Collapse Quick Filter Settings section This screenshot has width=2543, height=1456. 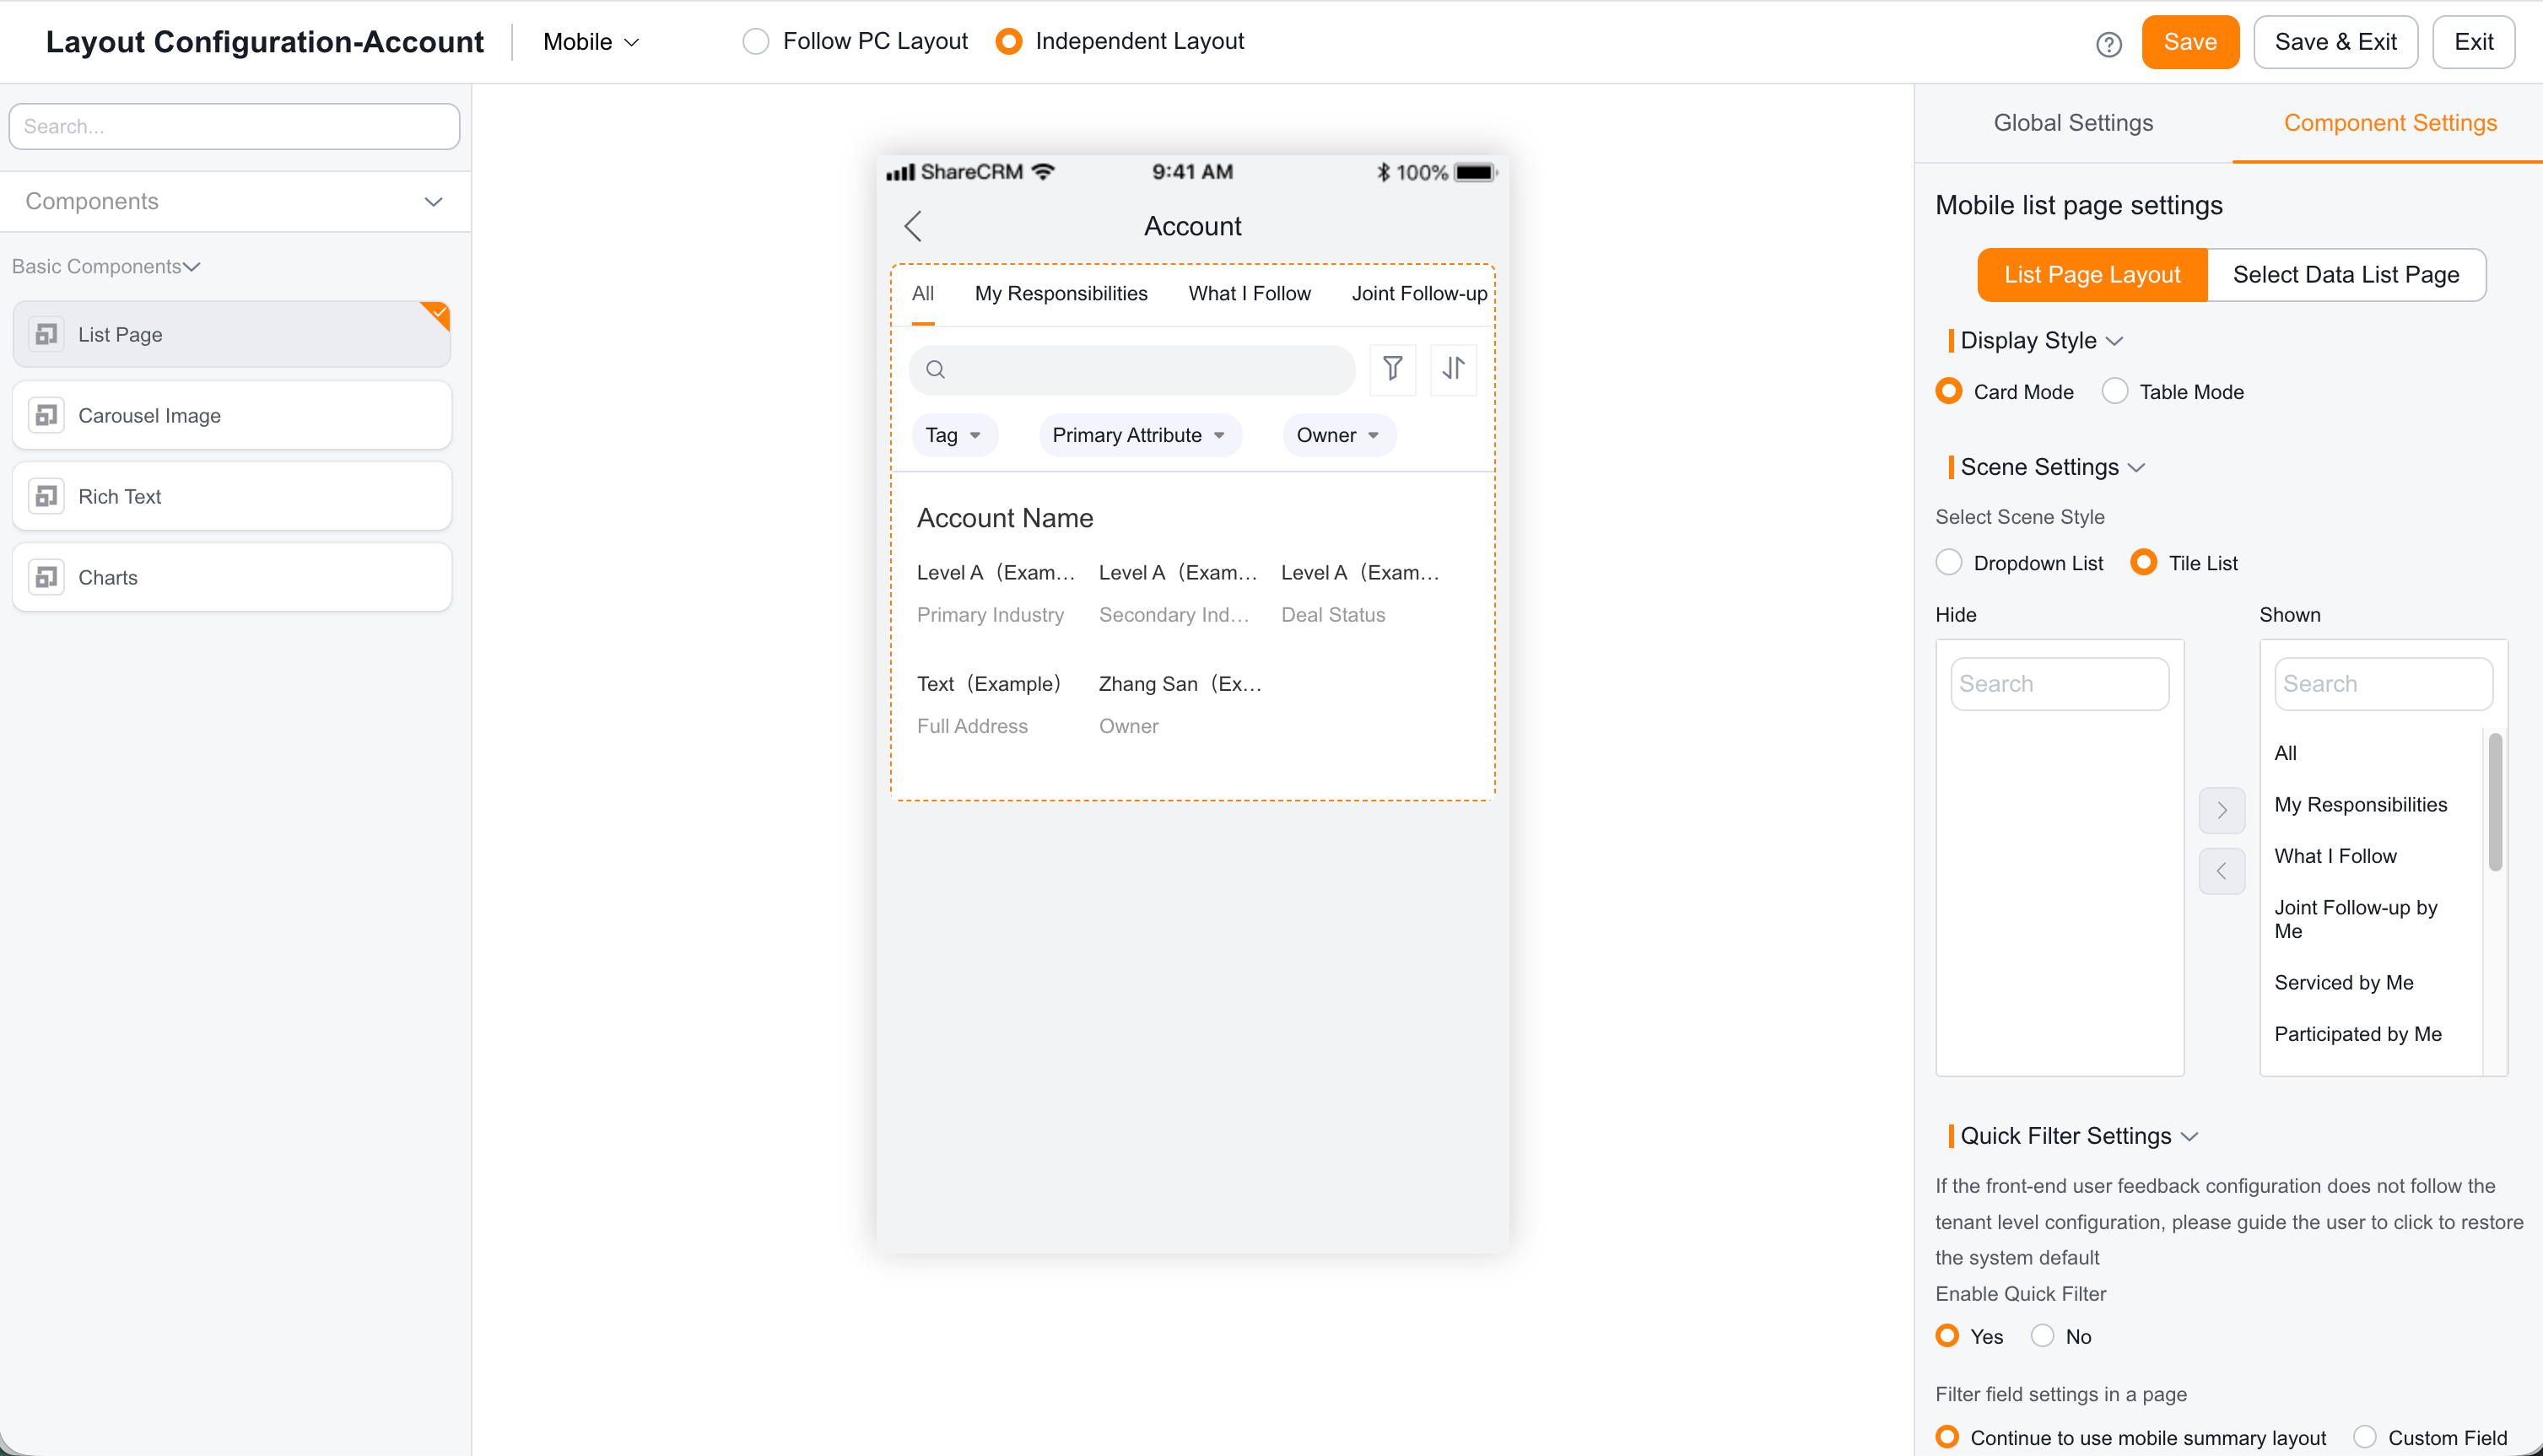pyautogui.click(x=2189, y=1137)
